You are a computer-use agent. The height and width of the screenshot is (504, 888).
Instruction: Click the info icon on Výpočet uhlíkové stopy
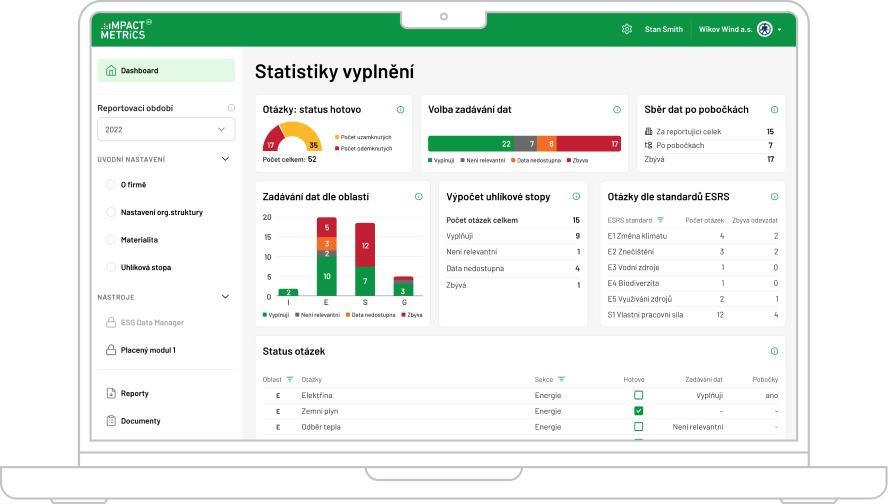[576, 197]
